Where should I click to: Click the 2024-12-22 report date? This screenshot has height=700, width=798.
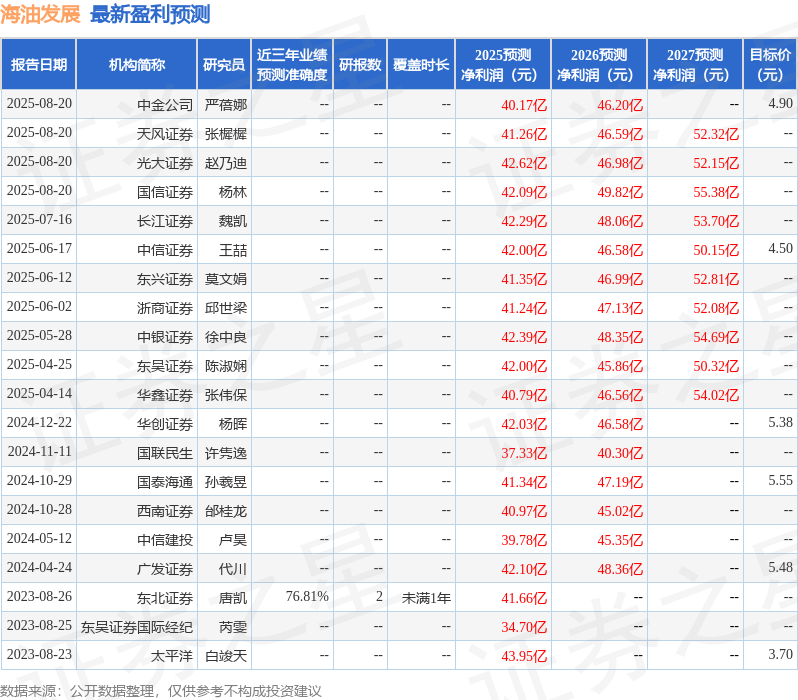coord(39,423)
